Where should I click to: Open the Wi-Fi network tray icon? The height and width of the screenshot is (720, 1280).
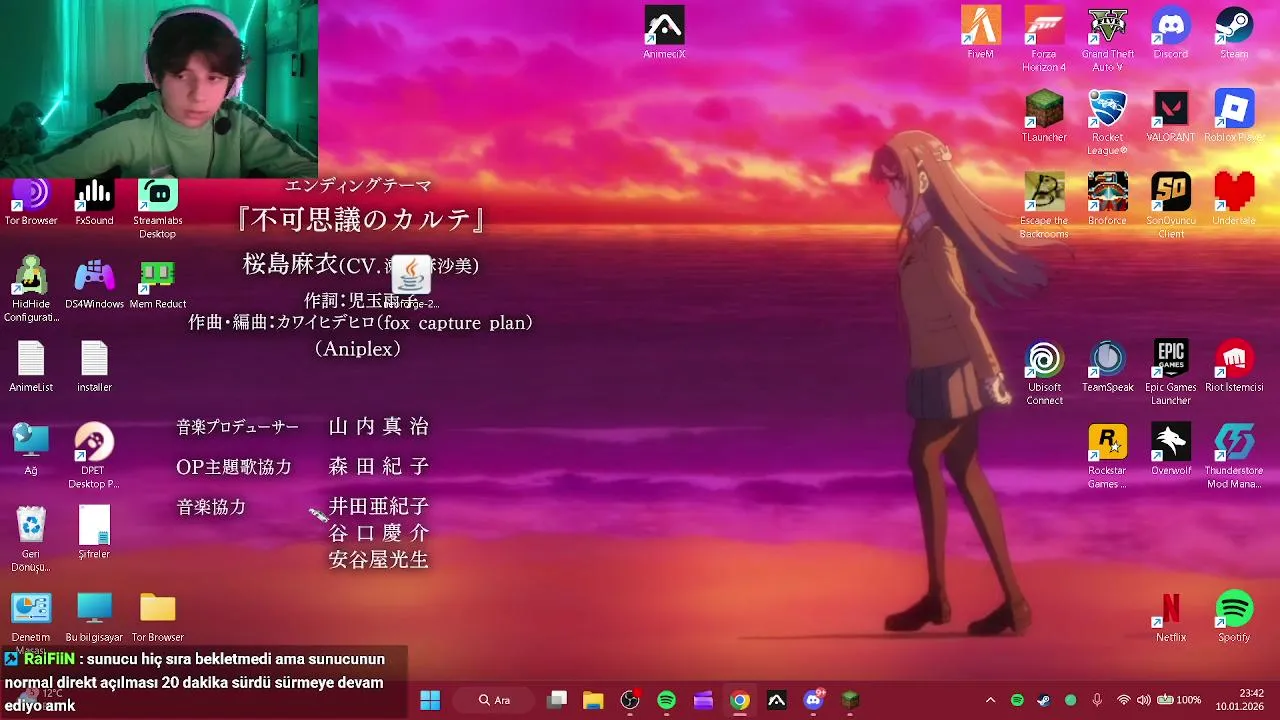(1124, 700)
